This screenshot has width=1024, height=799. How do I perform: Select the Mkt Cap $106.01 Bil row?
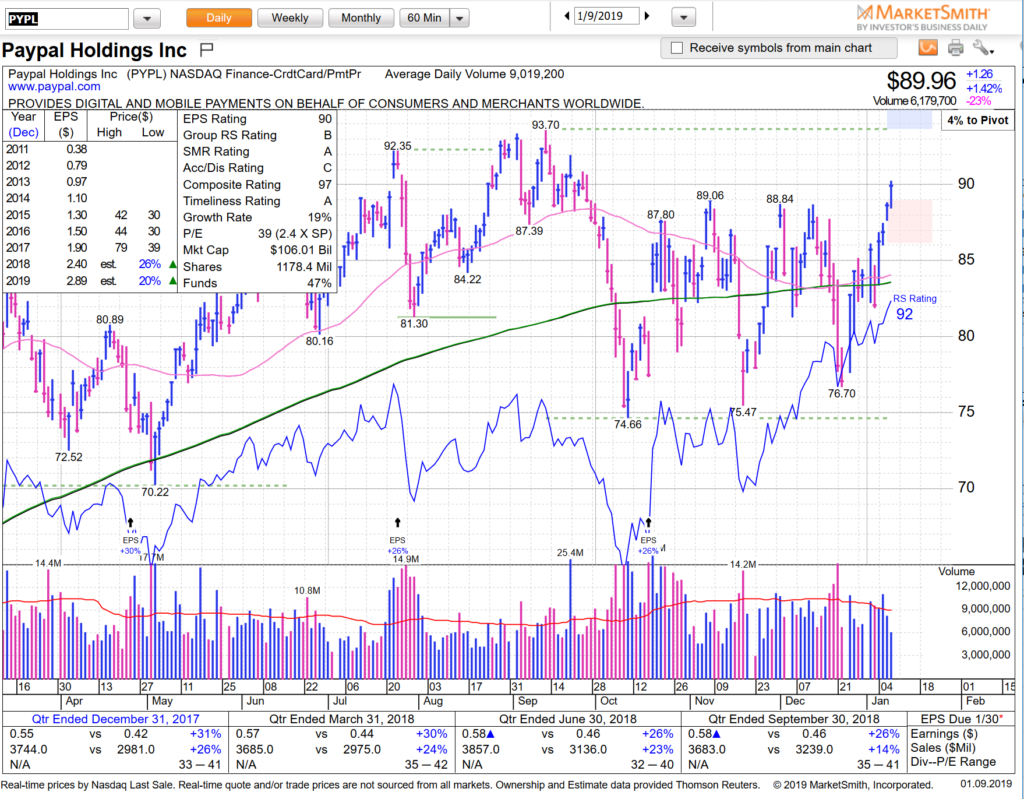point(257,250)
